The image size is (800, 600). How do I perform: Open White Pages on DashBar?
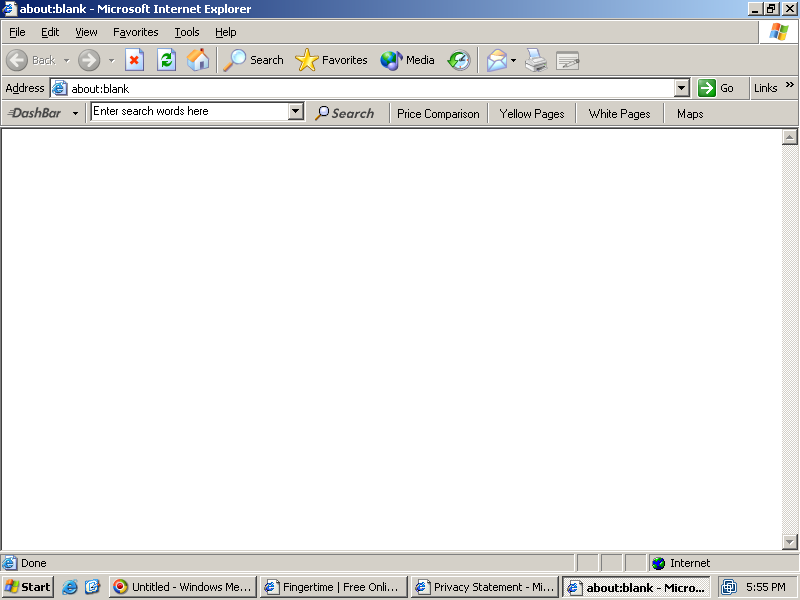(x=619, y=114)
